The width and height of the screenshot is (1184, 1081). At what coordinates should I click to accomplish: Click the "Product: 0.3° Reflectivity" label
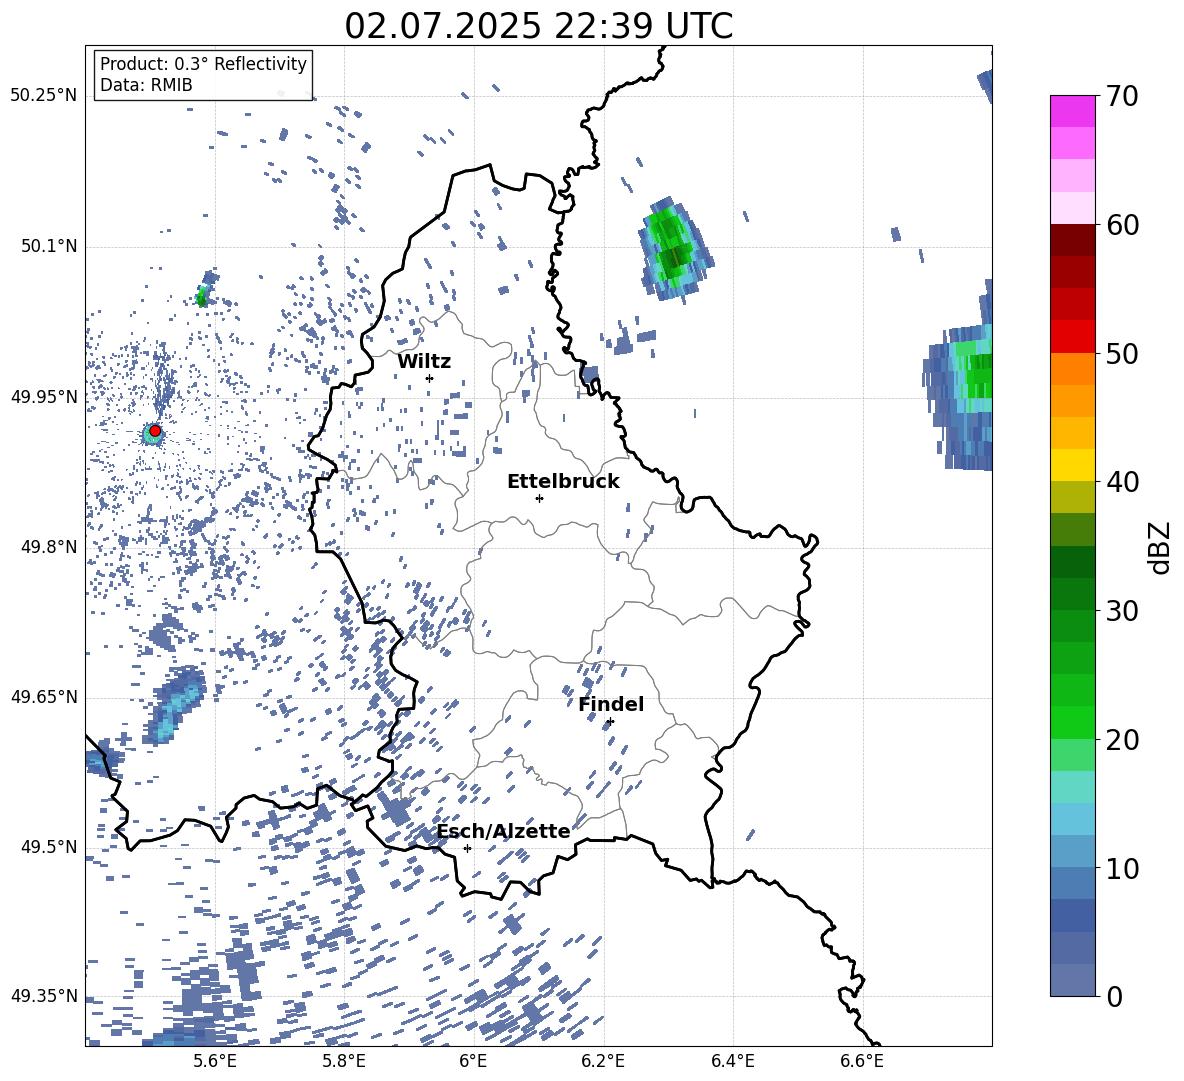point(203,64)
